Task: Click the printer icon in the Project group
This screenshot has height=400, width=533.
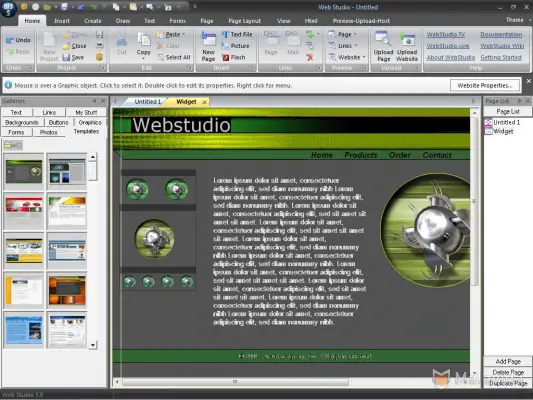Action: (99, 46)
